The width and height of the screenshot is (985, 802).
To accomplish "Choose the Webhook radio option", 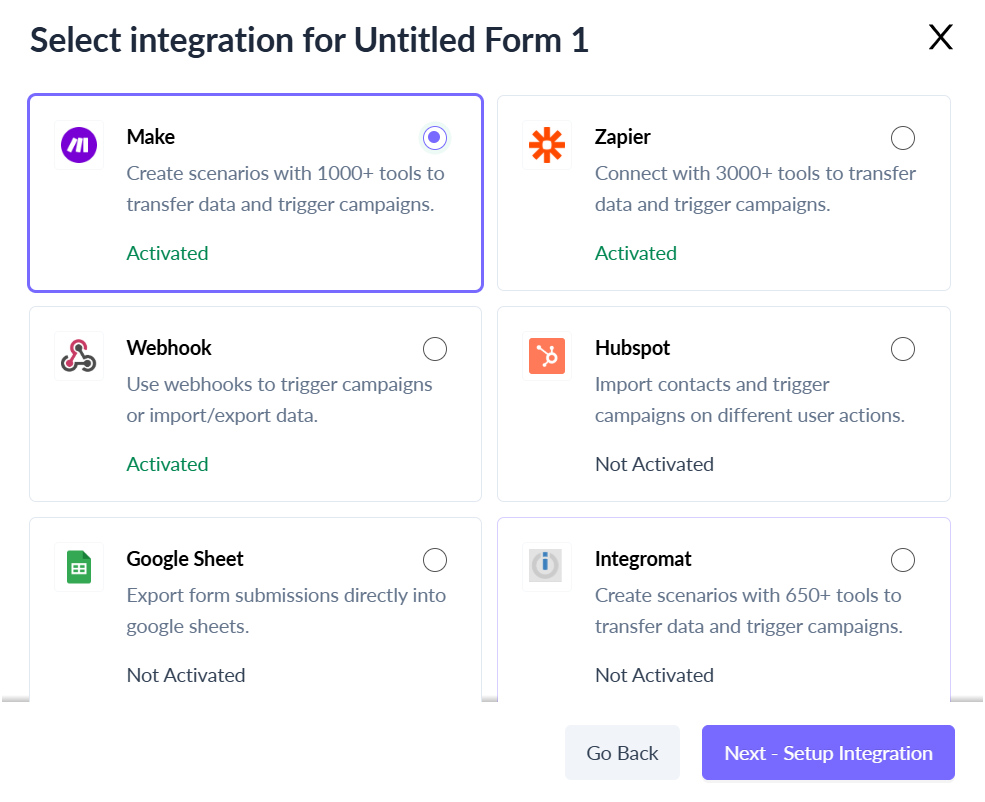I will 435,349.
